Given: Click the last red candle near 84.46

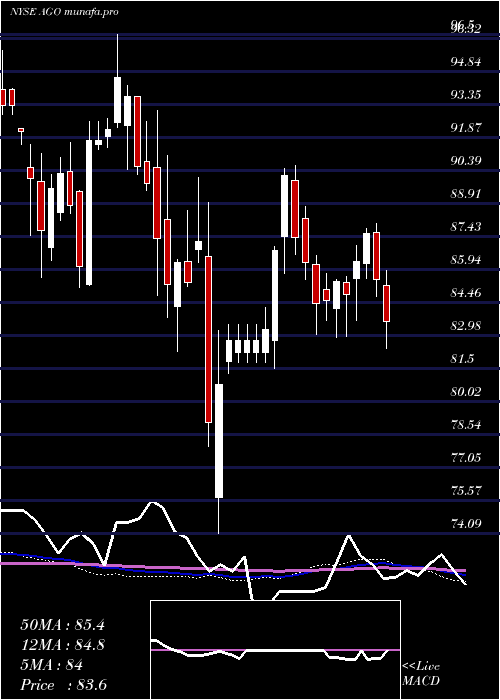Looking at the screenshot, I should 387,303.
